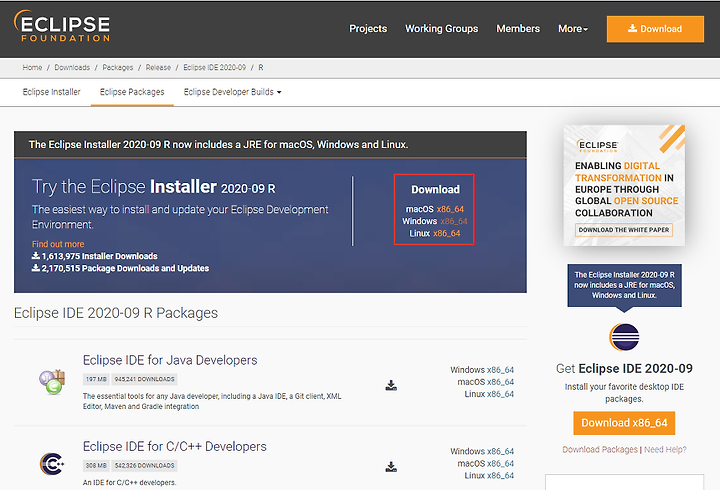
Task: Click the 197 MB size badge
Action: 96,379
